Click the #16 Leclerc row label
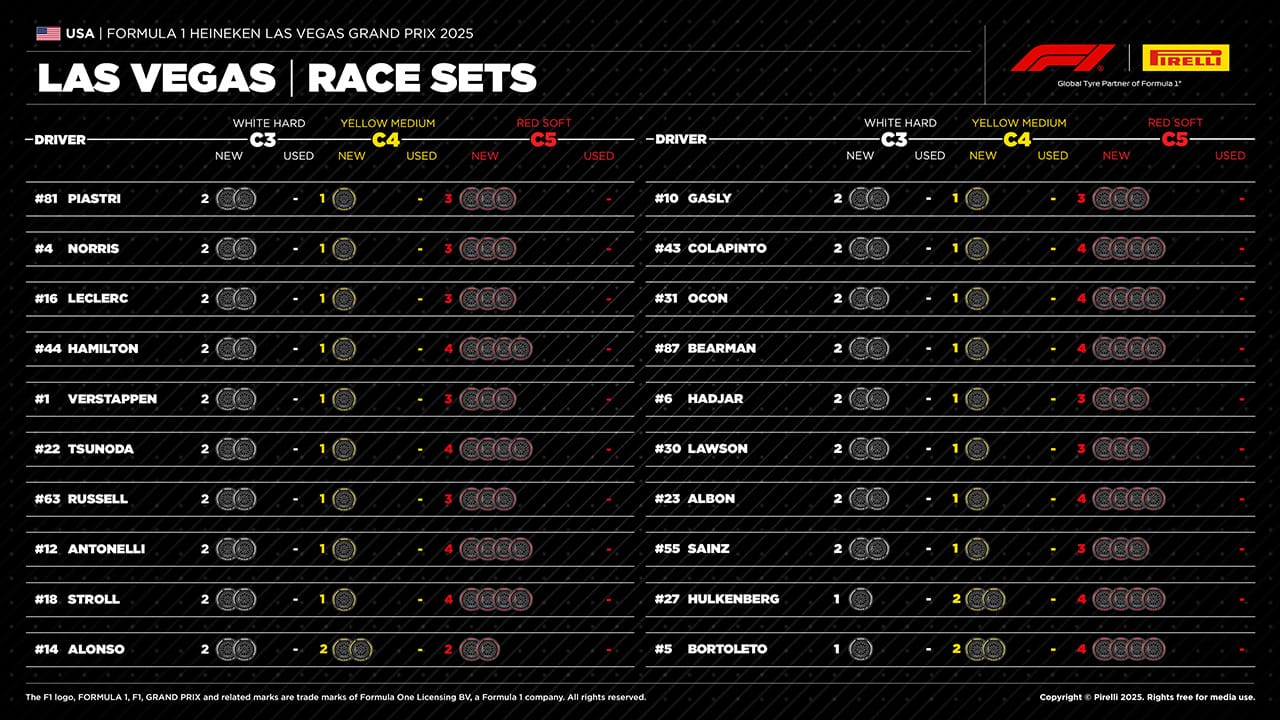The width and height of the screenshot is (1280, 720). pyautogui.click(x=82, y=299)
